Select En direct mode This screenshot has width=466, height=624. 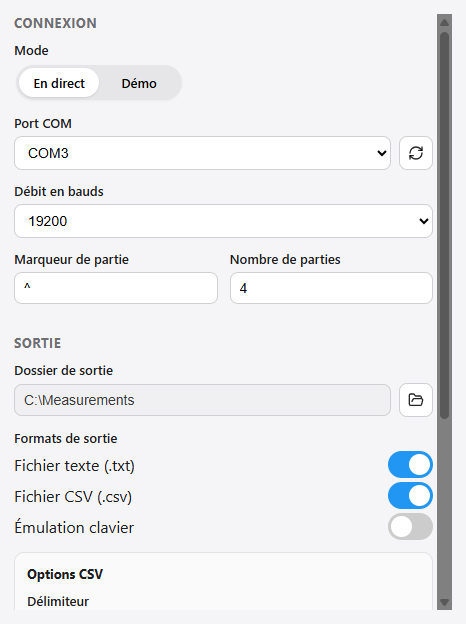point(59,83)
